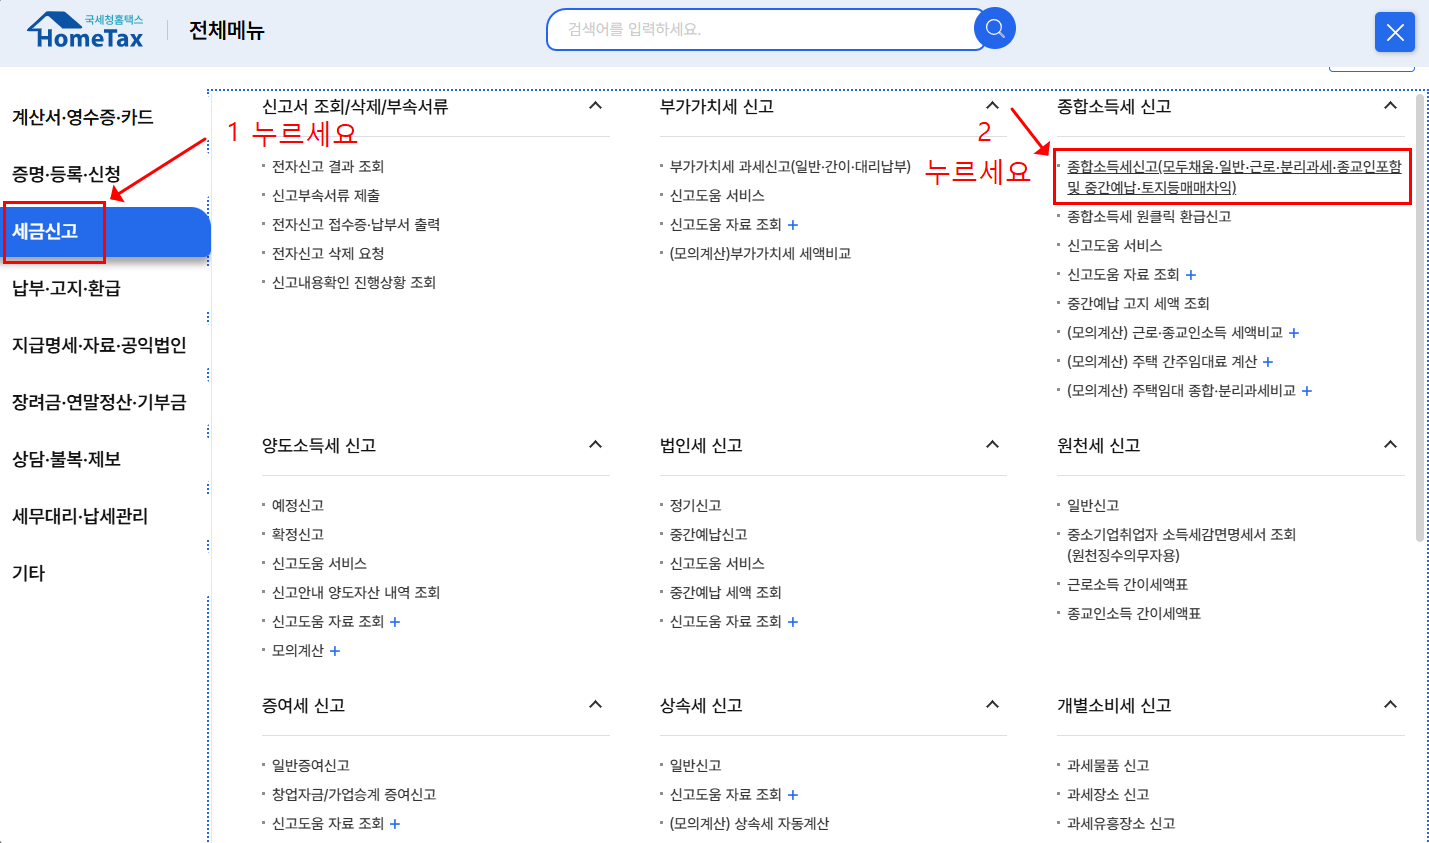Screen dimensions: 1429x843
Task: Select 납부·고지·환급 menu category
Action: tap(66, 288)
